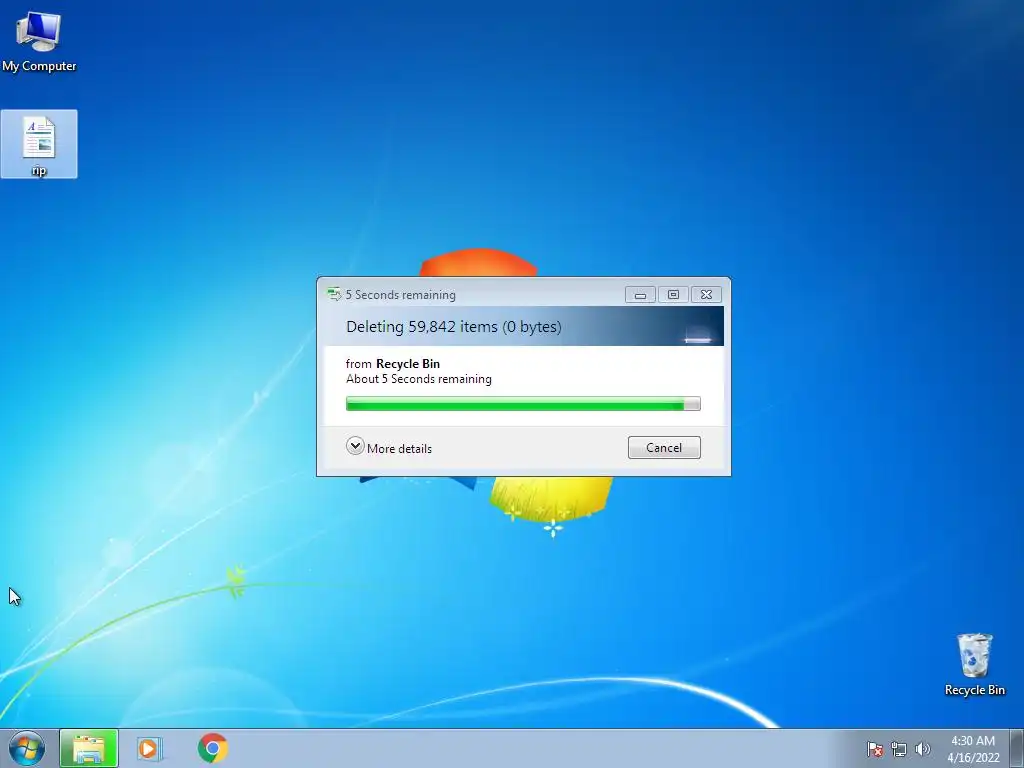The image size is (1024, 768).
Task: Click the "Deleting 59,842 items" header text
Action: pyautogui.click(x=453, y=327)
